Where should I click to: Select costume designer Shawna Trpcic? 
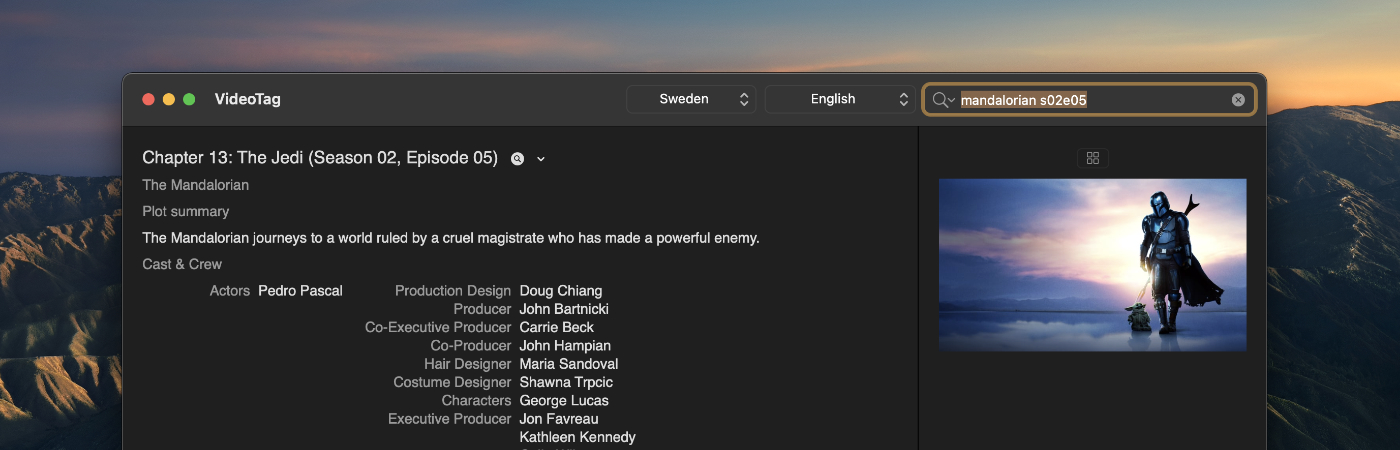(566, 382)
